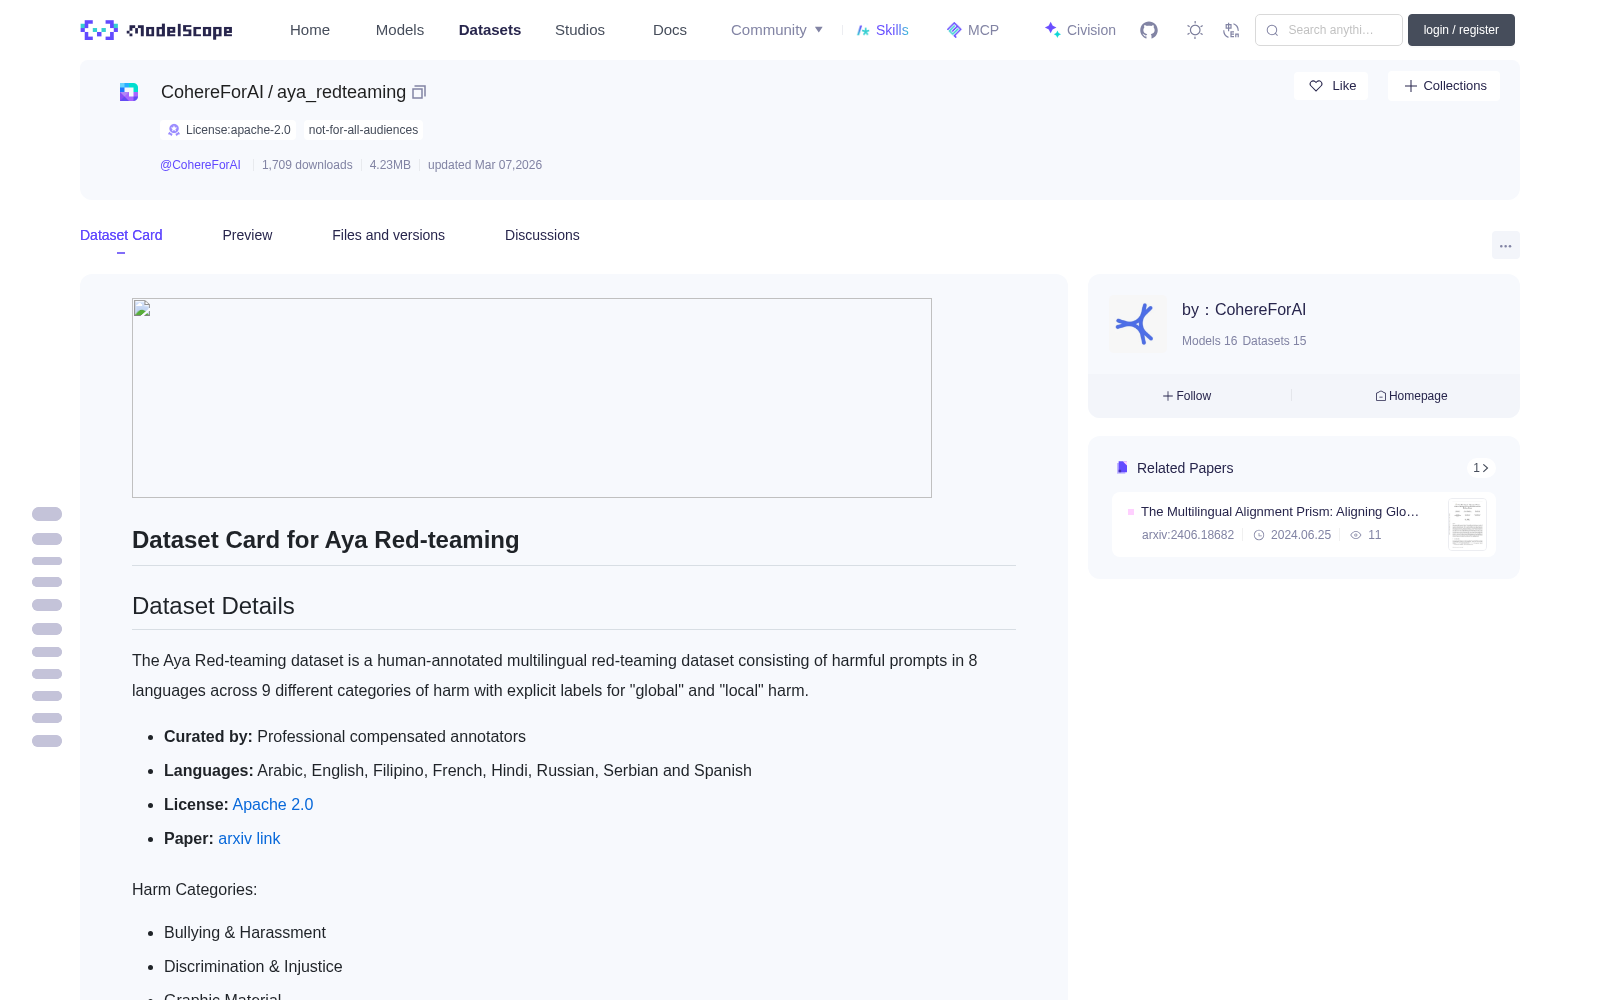Switch to Files and versions tab
The width and height of the screenshot is (1600, 1000).
point(388,235)
